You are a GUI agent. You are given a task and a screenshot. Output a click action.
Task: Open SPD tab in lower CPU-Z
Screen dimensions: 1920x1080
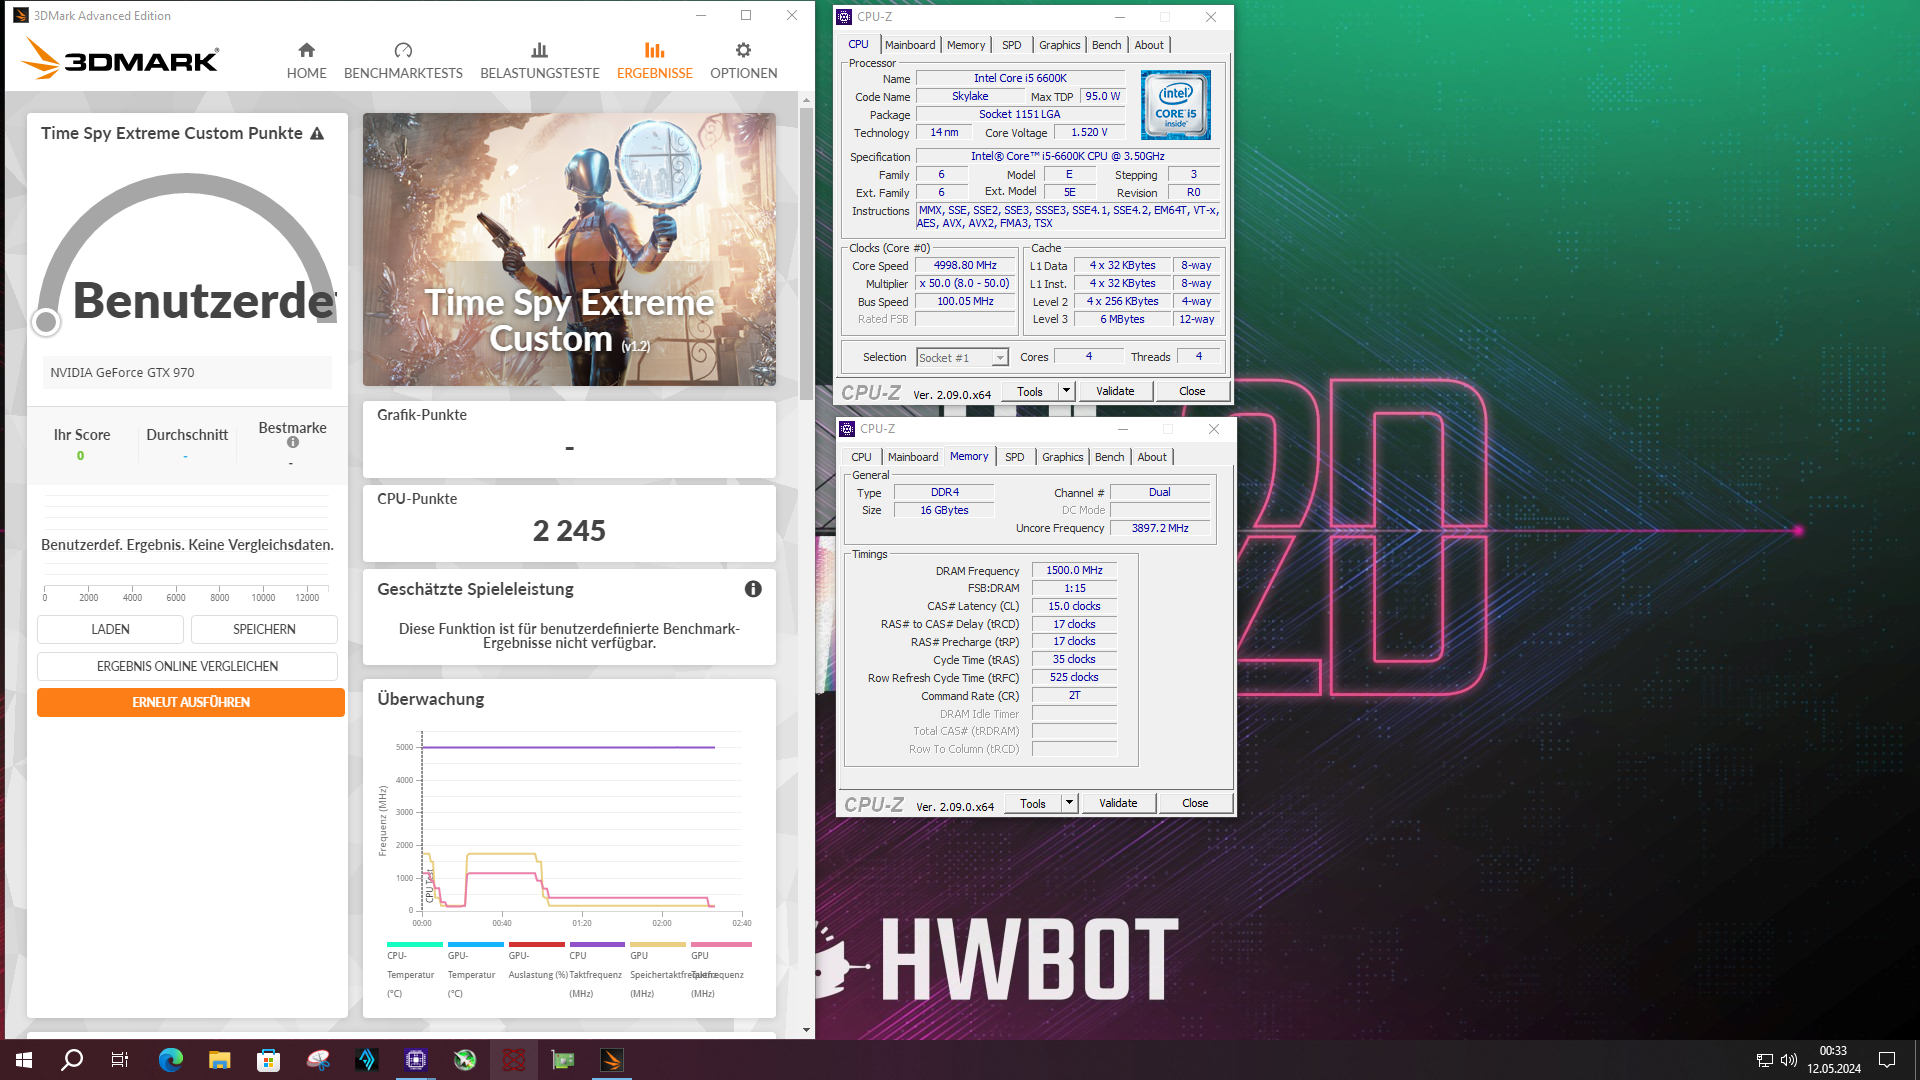click(1015, 457)
